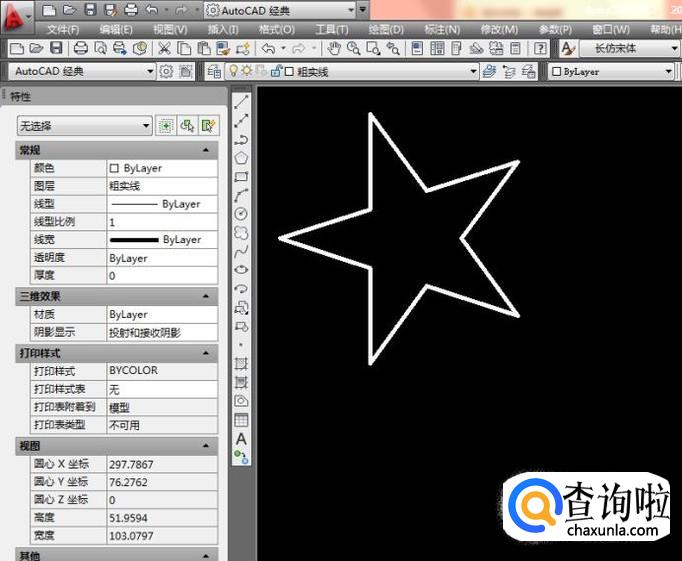Open the ByLayer color control dropdown

click(611, 71)
